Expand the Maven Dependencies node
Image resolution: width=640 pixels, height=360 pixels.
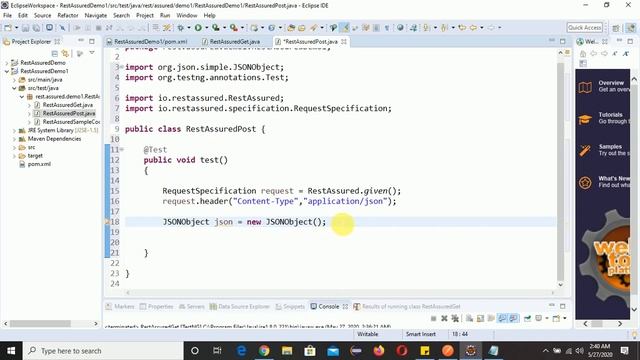pyautogui.click(x=14, y=139)
